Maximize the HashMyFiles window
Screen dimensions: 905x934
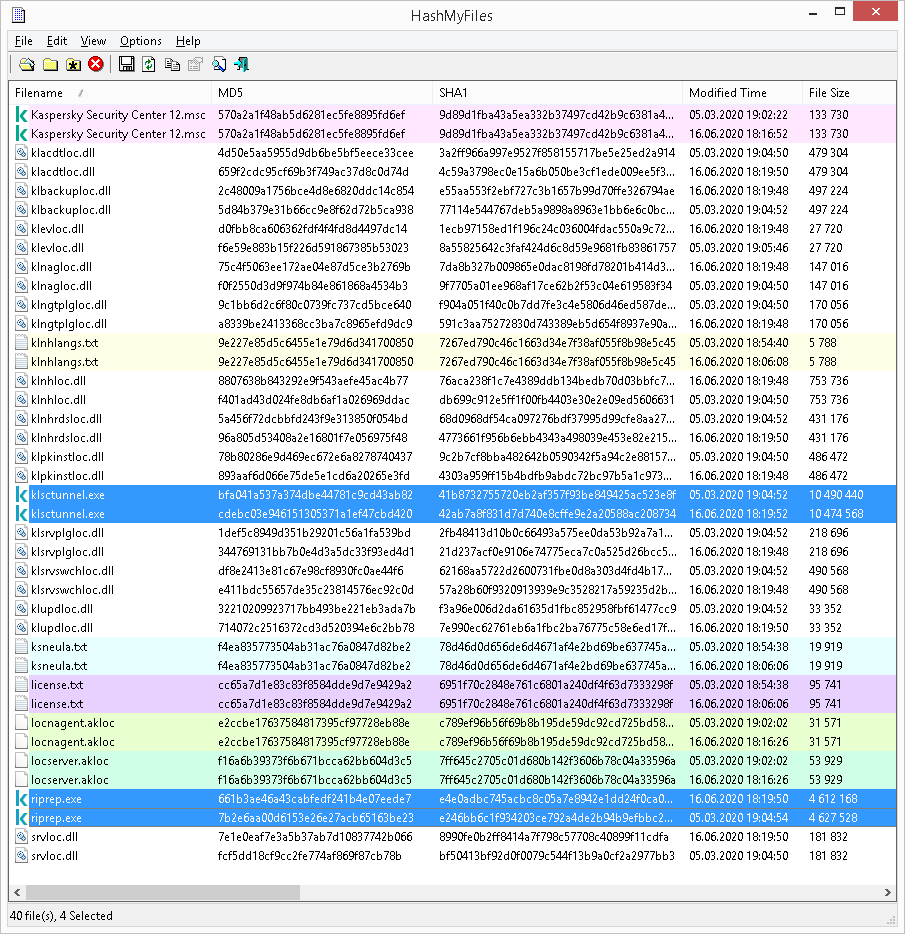point(840,11)
